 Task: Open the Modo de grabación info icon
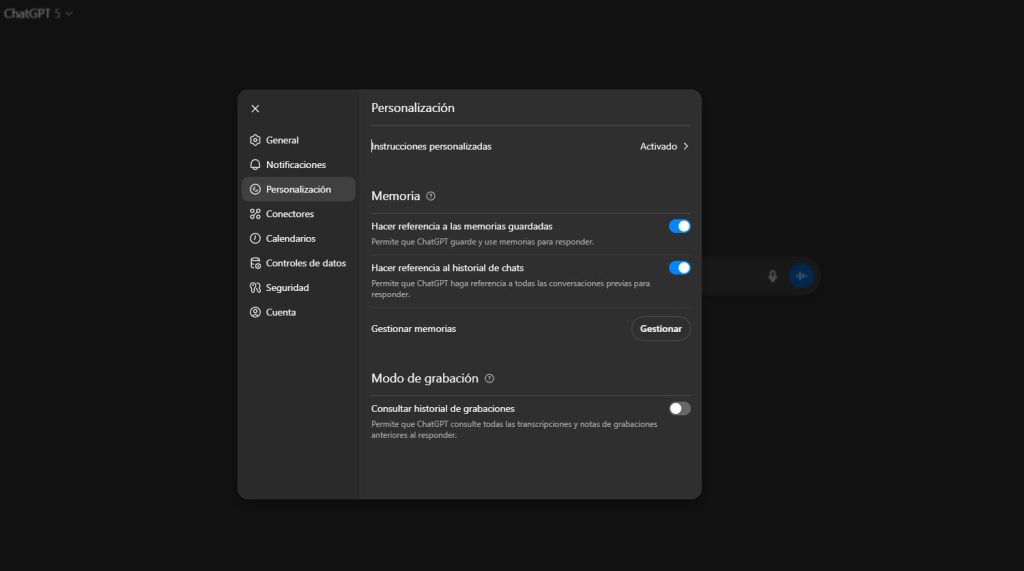[489, 378]
